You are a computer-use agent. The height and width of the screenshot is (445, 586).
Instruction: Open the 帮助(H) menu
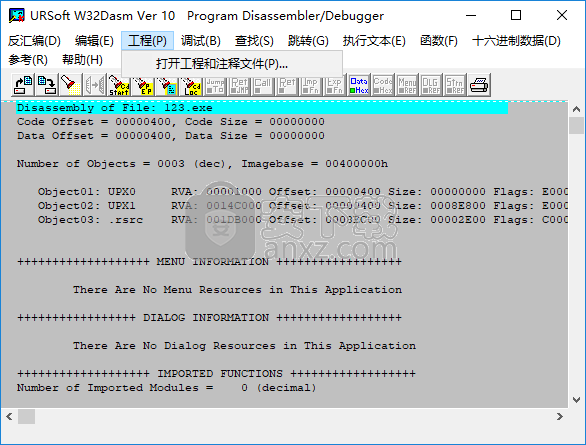[82, 60]
